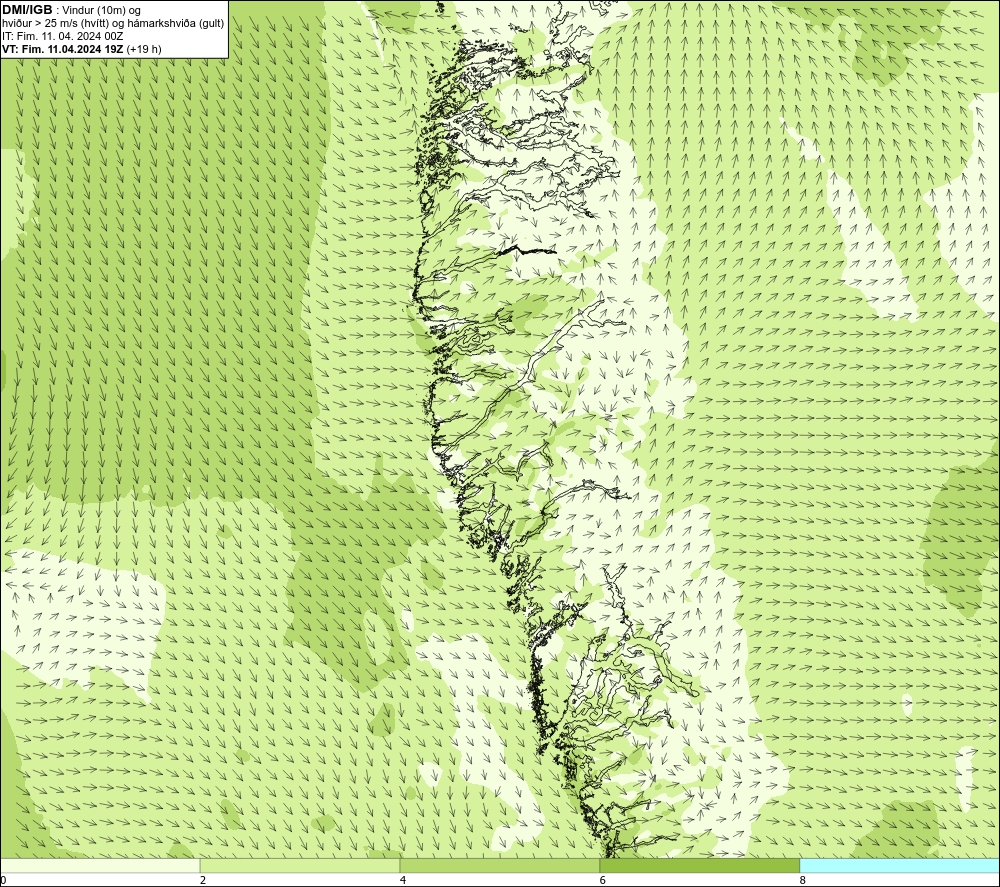Click the light blue scale segment above 8
The image size is (1000, 887).
[x=900, y=865]
